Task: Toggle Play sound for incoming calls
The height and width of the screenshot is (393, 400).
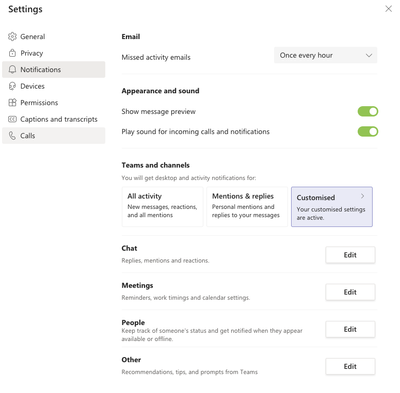Action: click(368, 131)
